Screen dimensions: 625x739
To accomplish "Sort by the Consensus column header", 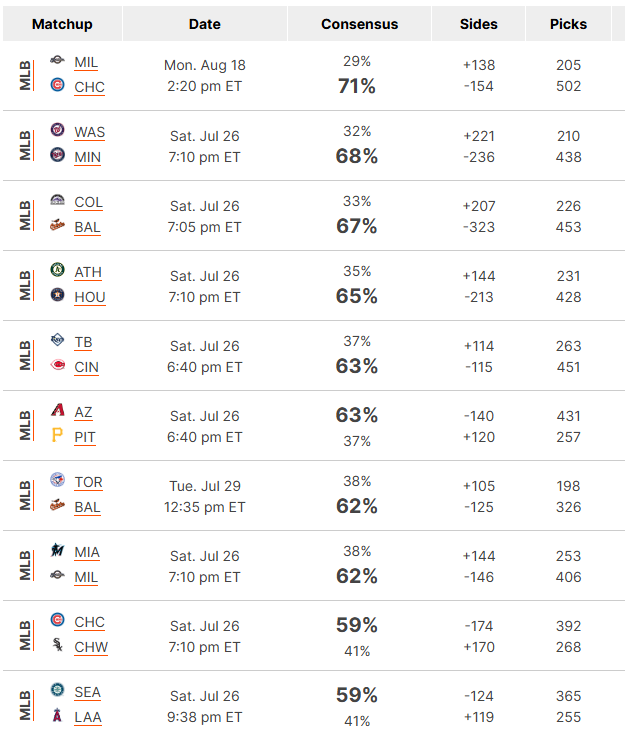I will click(x=360, y=24).
